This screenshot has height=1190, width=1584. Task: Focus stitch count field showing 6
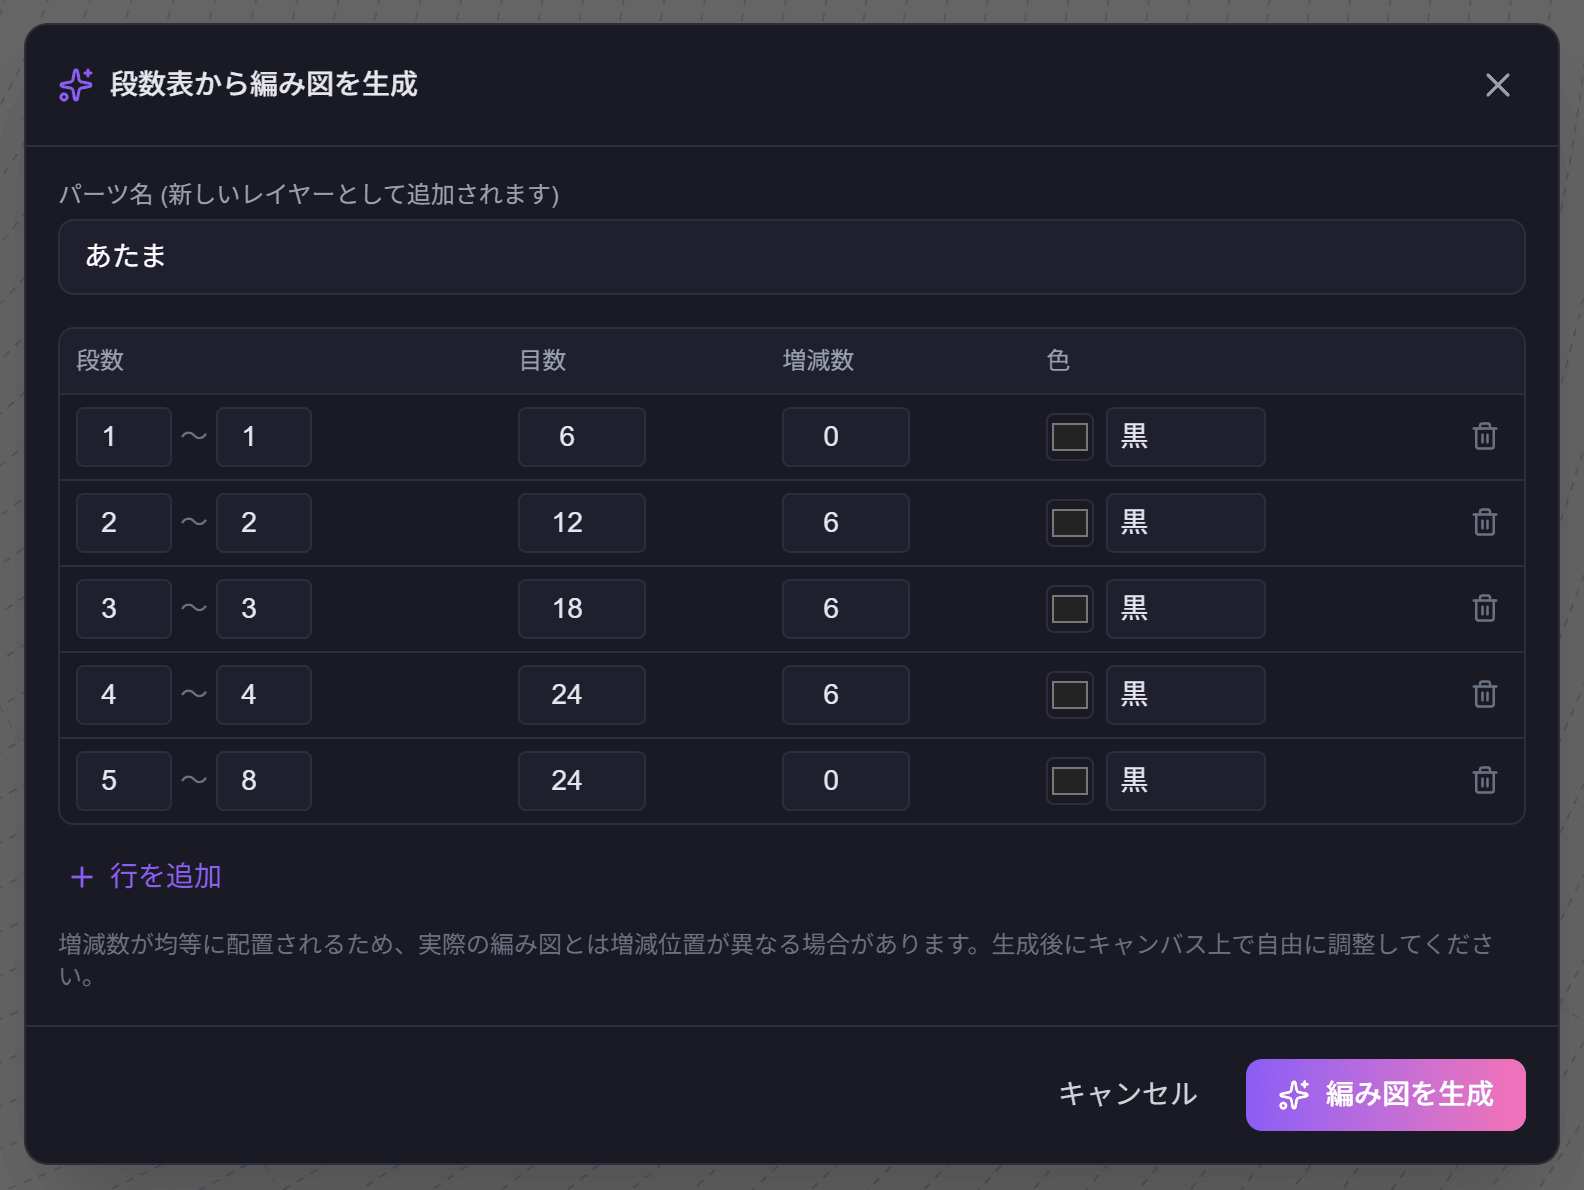click(582, 437)
